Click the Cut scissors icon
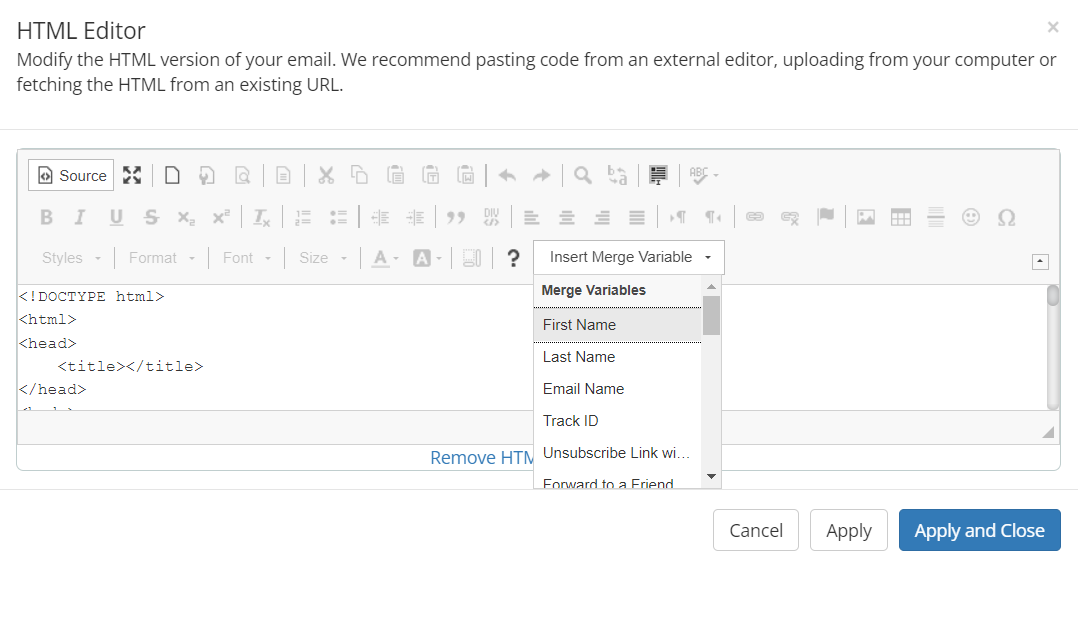 tap(325, 175)
